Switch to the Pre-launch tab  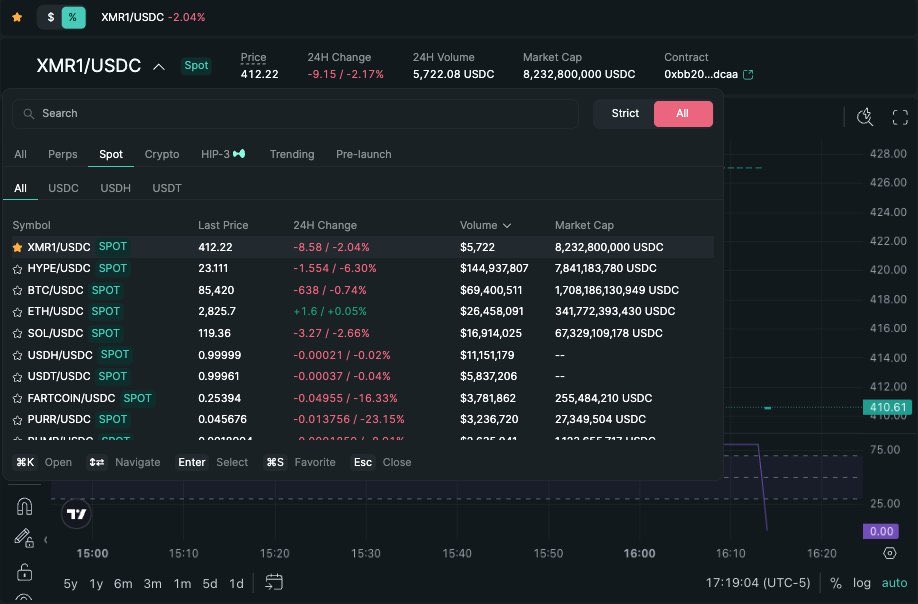click(x=364, y=154)
